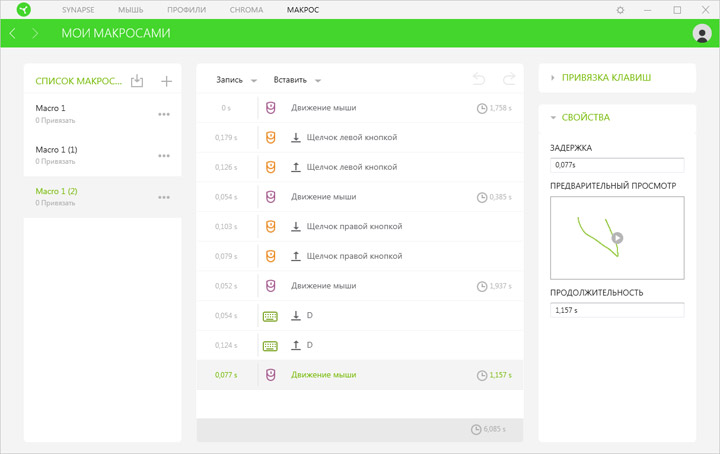Select Macro 1 in the list
Viewport: 720px width, 454px height.
[102, 114]
